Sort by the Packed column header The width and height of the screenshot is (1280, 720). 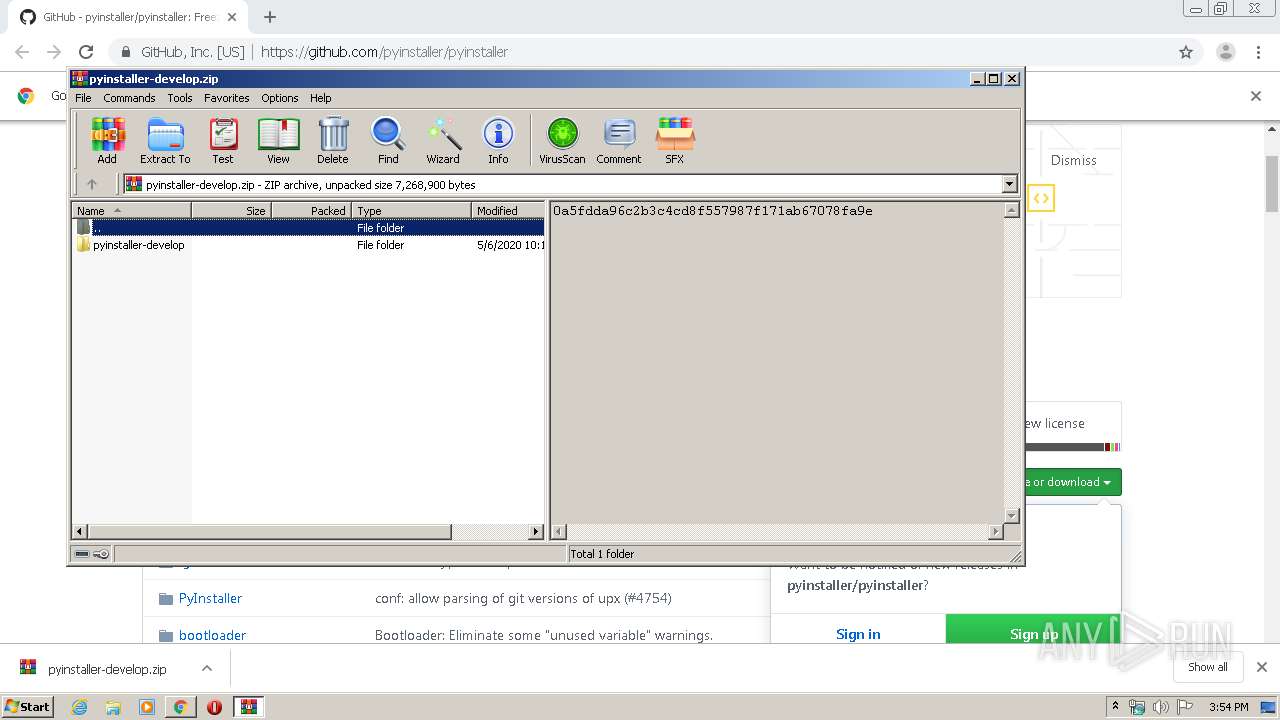[311, 210]
